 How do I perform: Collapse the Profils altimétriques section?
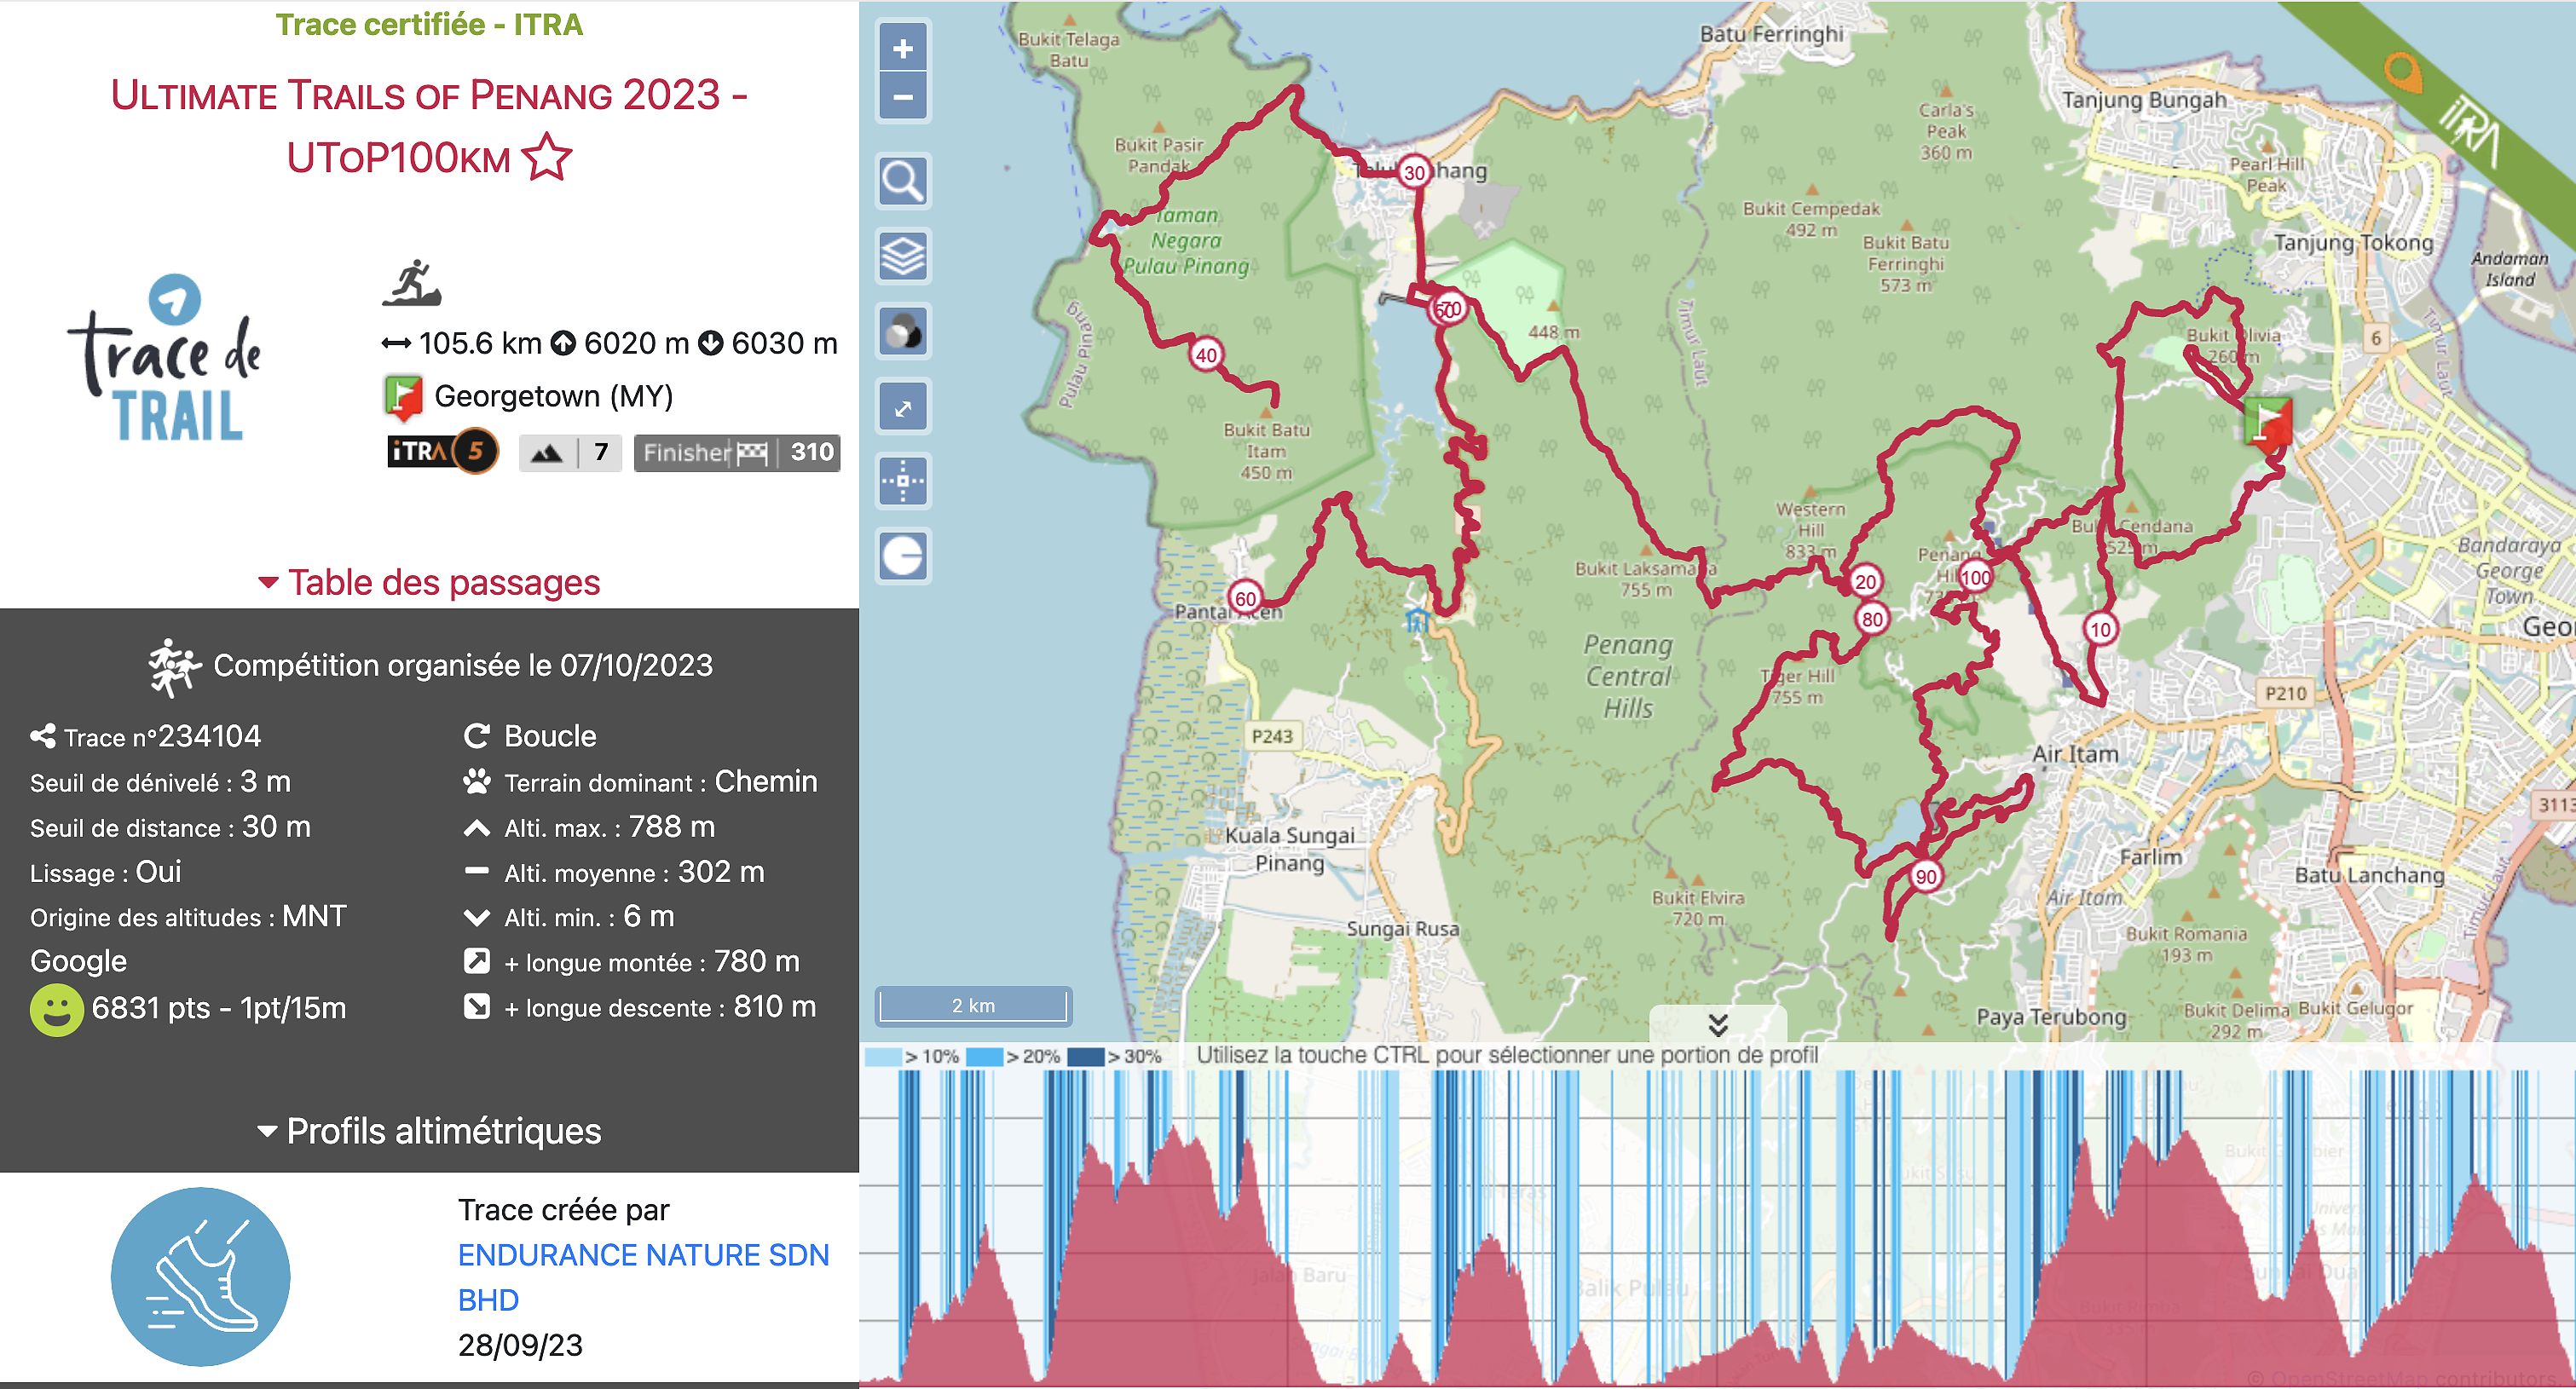(432, 1131)
